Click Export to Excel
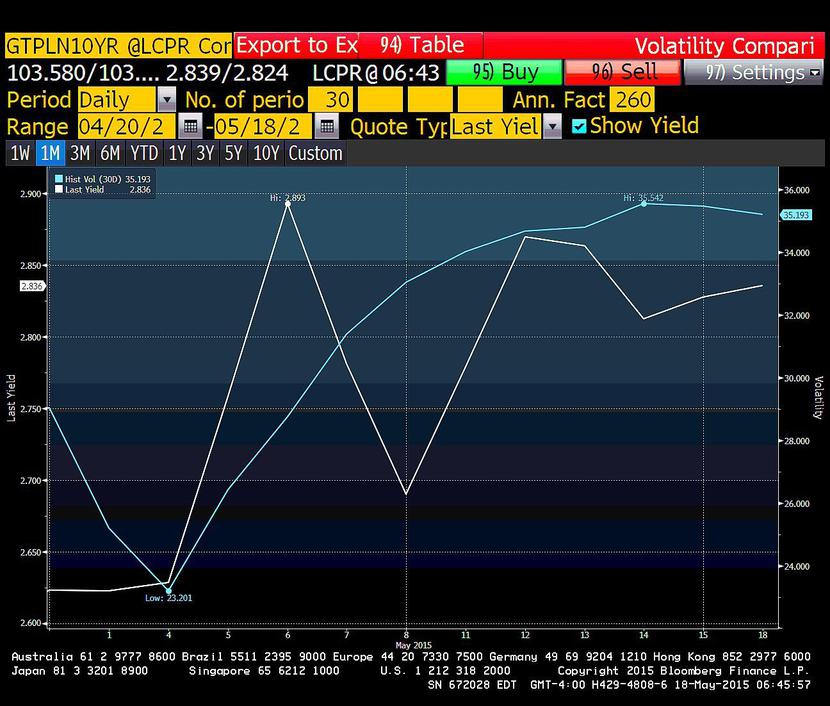The width and height of the screenshot is (830, 706). coord(295,46)
